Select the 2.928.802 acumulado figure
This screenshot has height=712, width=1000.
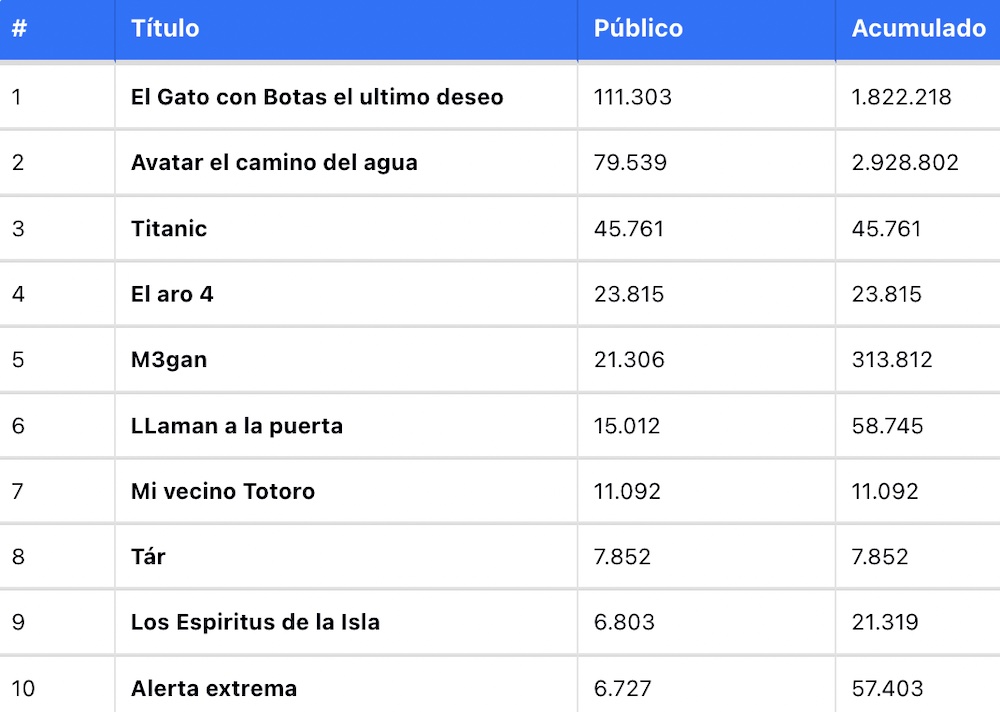tap(905, 163)
